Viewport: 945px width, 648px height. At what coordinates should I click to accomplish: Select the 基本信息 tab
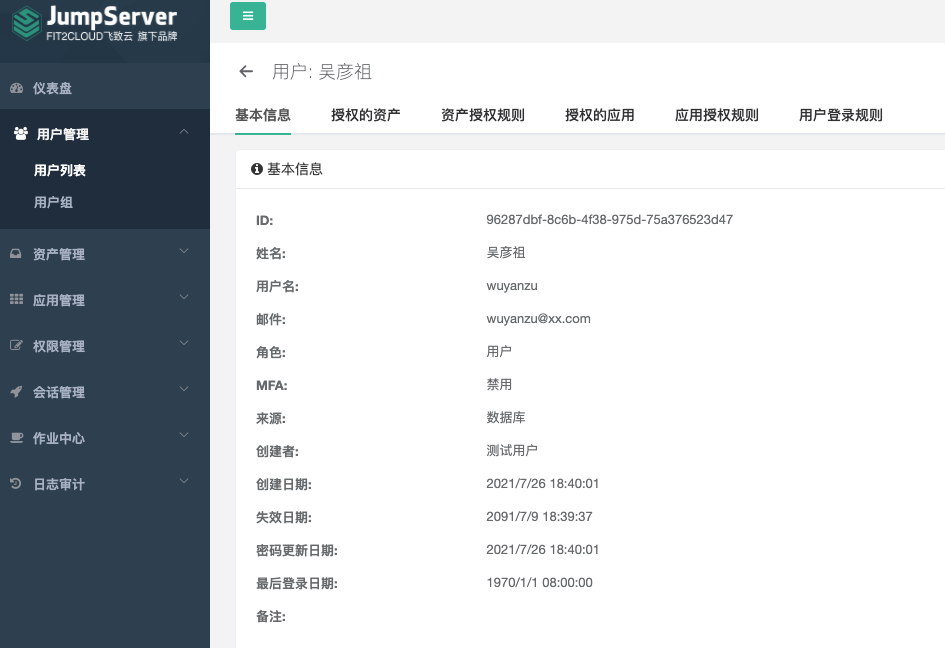tap(263, 115)
